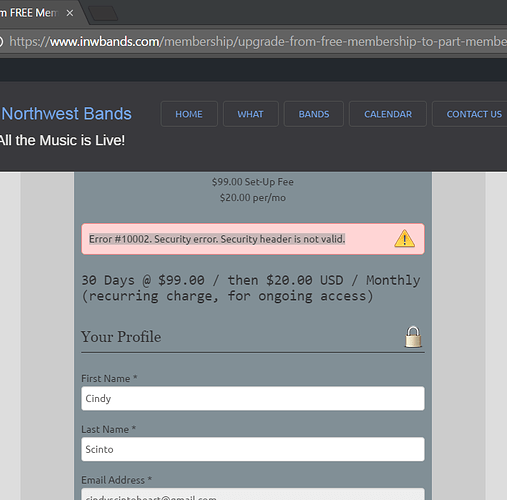Click the All the Music is Live tagline
The height and width of the screenshot is (500, 507).
tap(62, 140)
